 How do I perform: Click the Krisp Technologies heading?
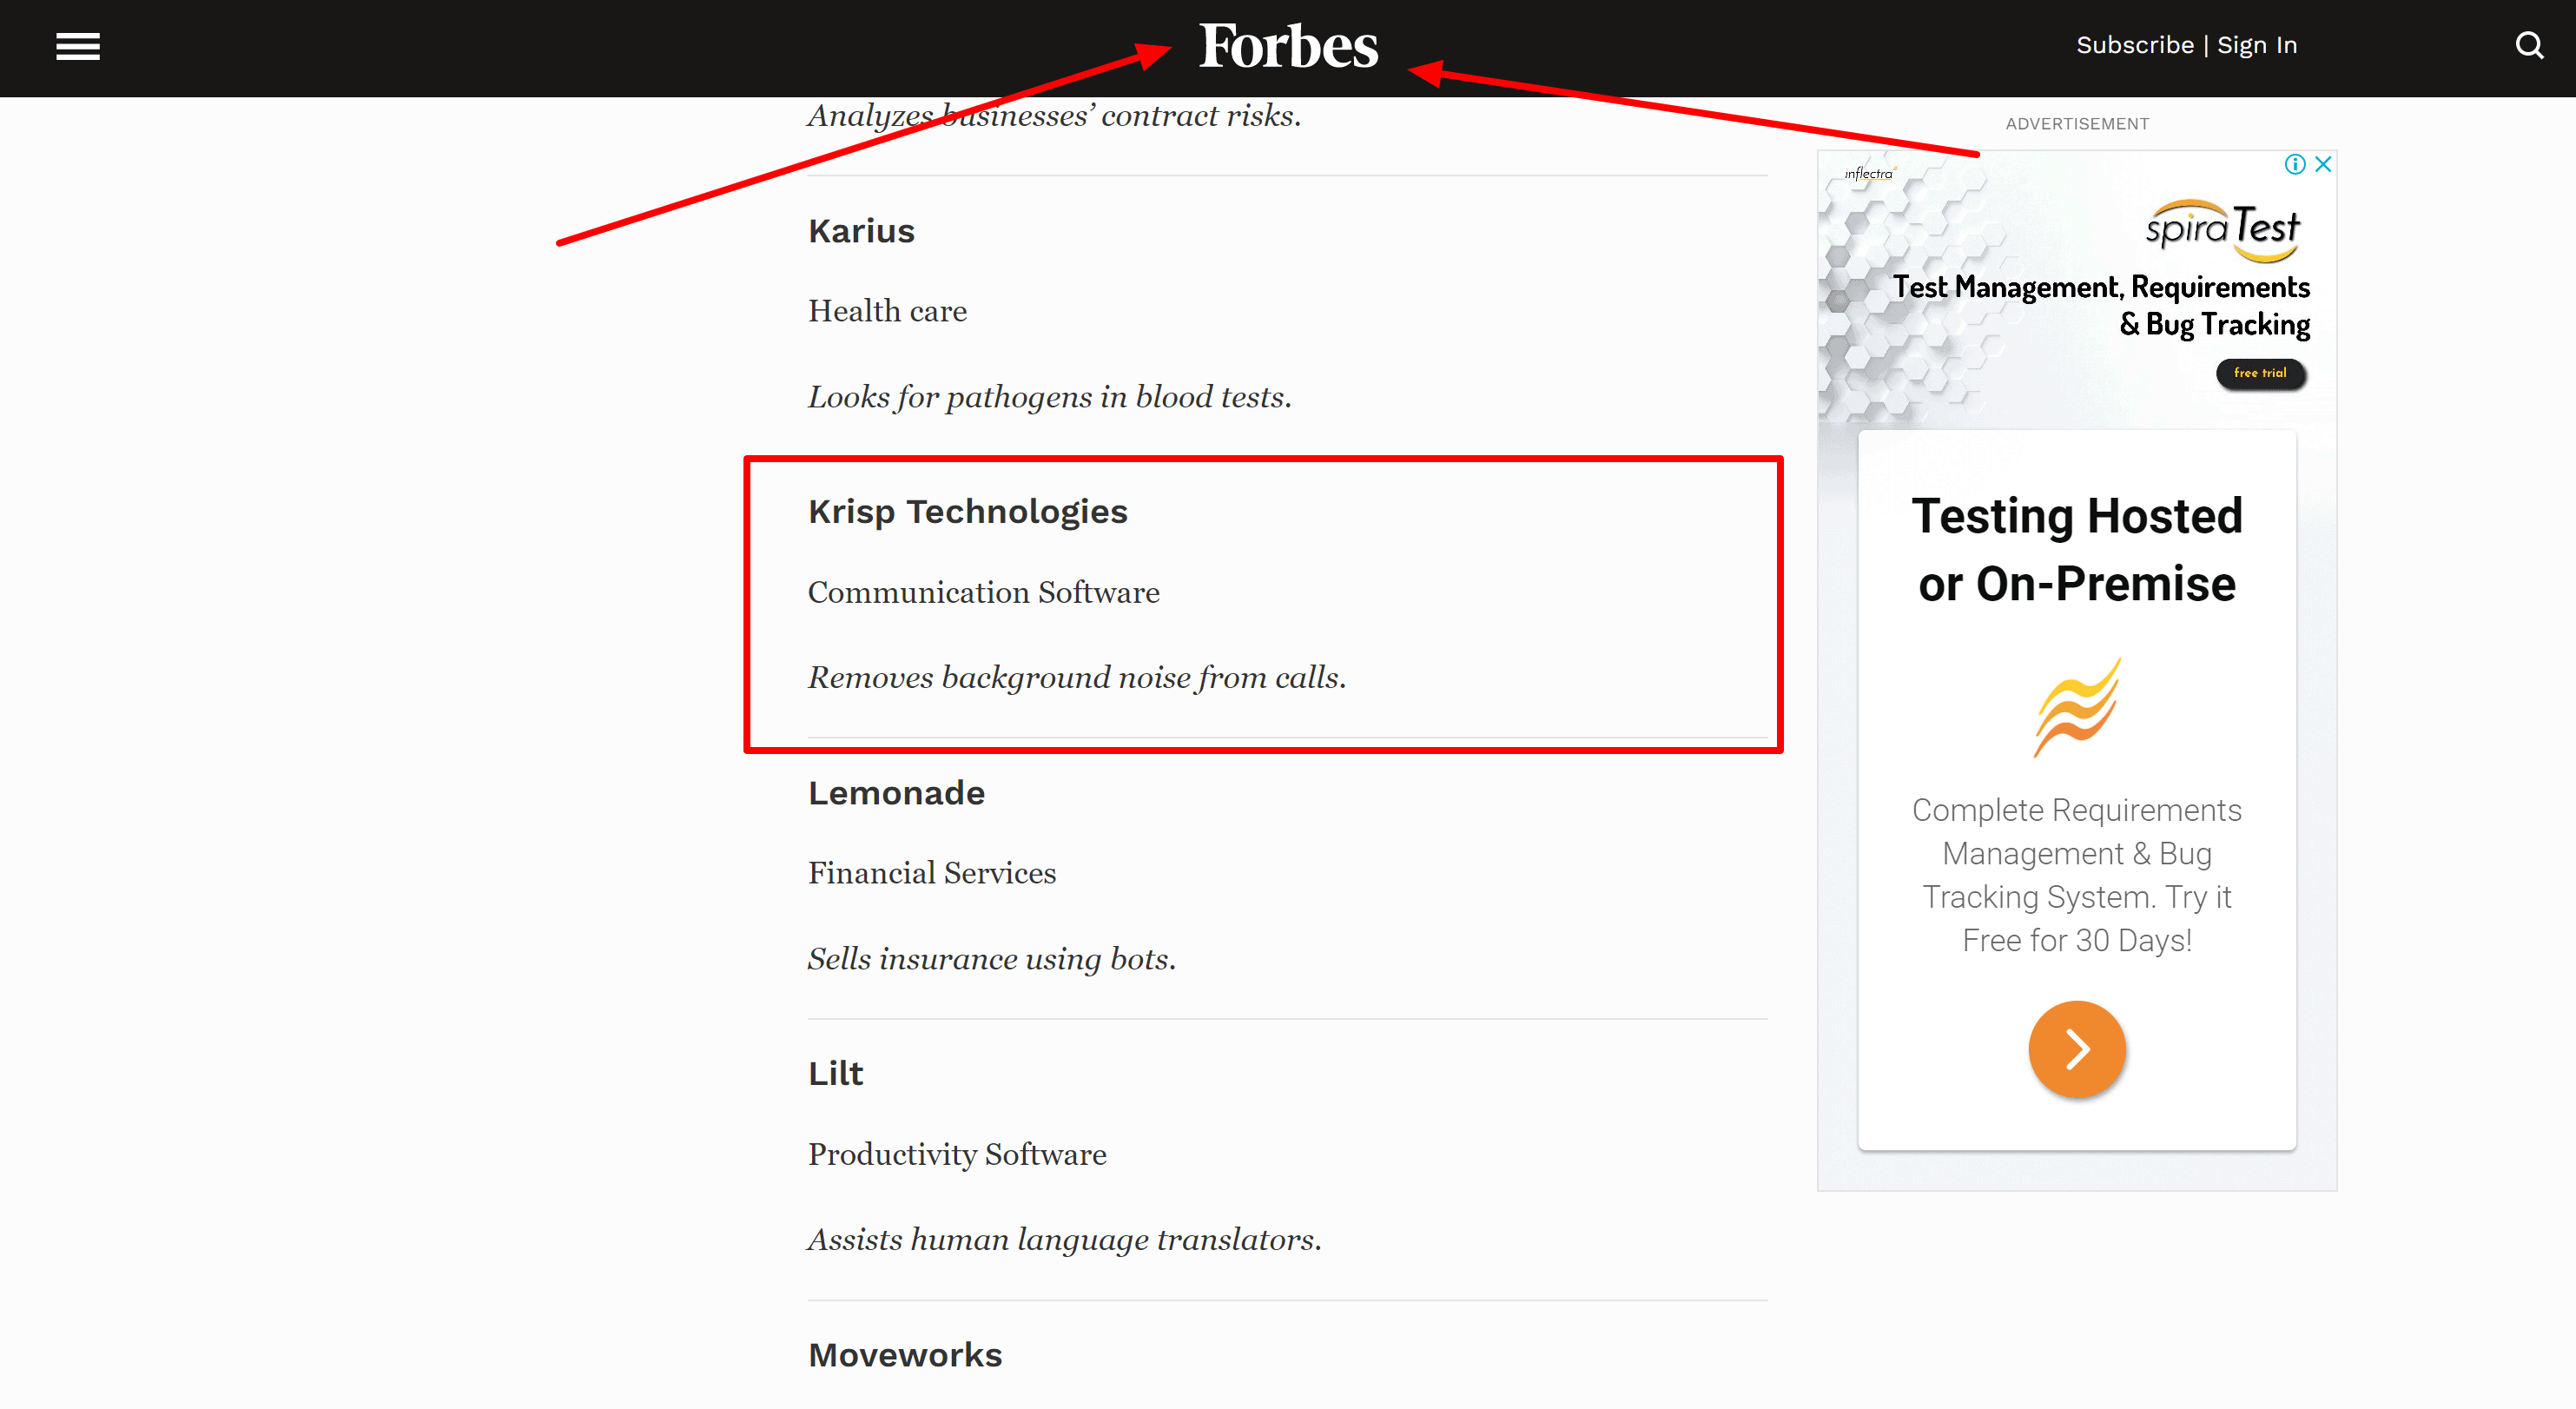pos(967,512)
